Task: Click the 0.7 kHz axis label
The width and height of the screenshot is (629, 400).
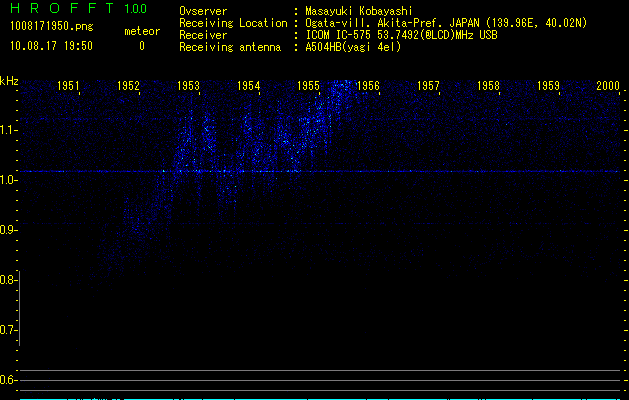Action: click(x=8, y=330)
